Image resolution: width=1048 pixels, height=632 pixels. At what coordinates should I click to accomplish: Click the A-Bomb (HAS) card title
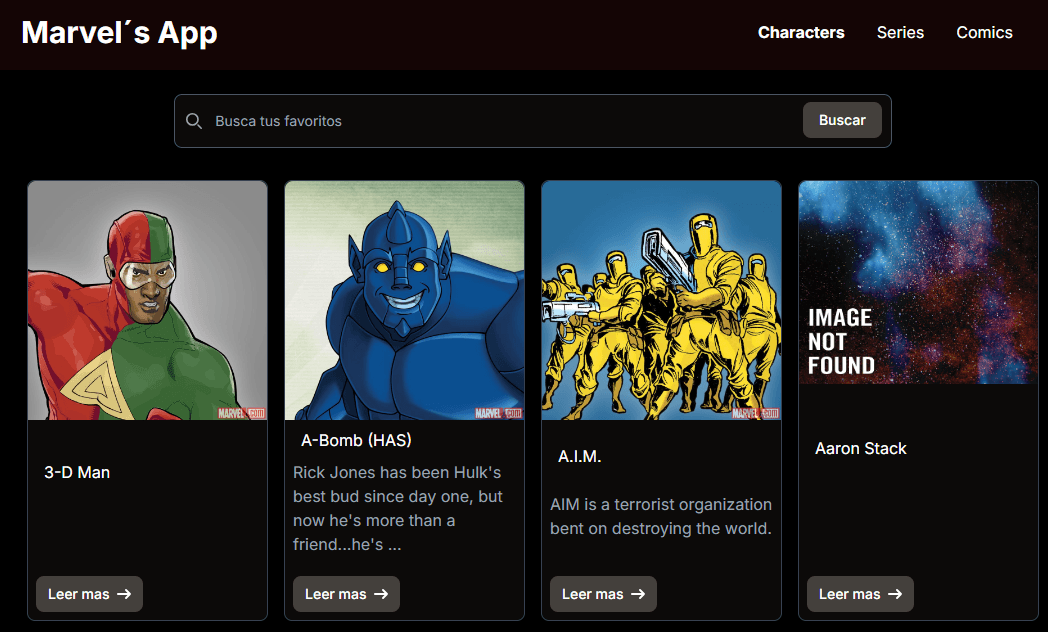356,440
